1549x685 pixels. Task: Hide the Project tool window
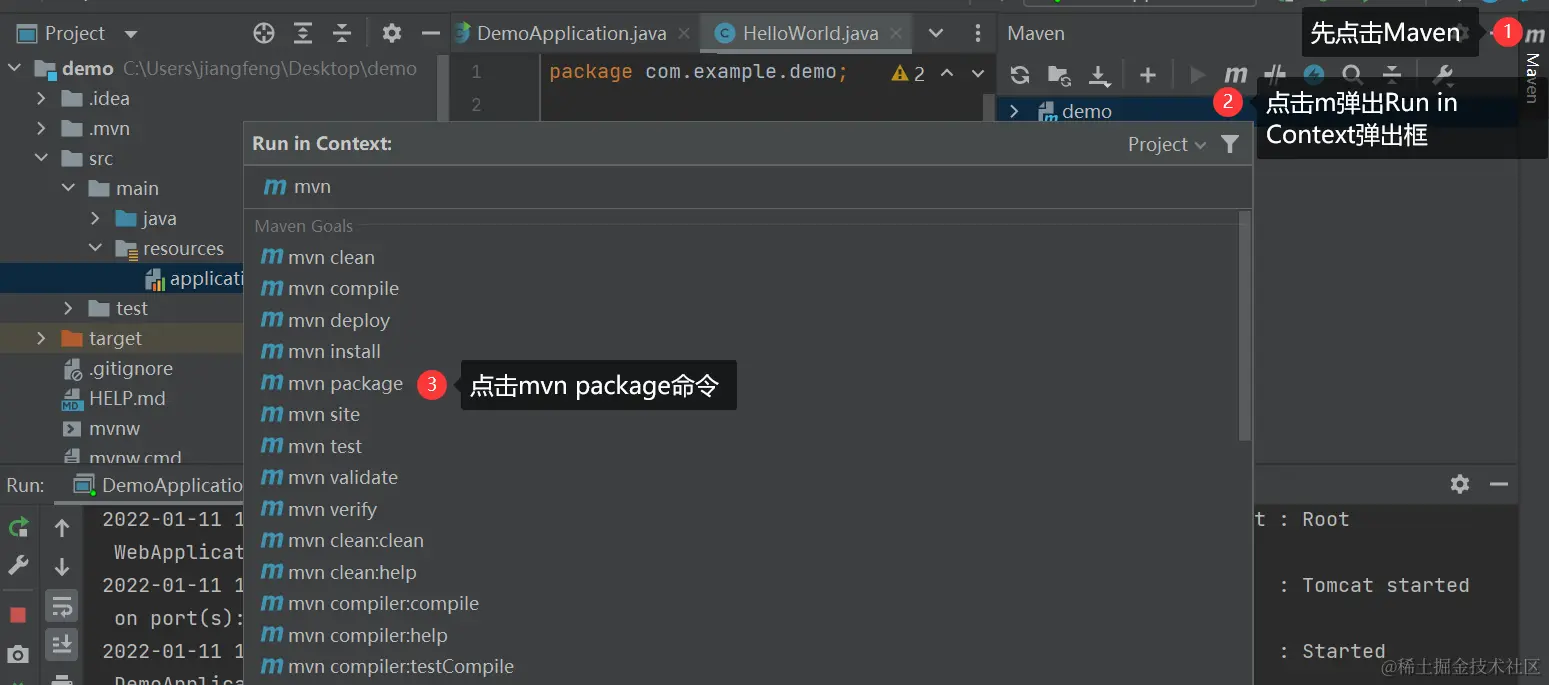tap(431, 33)
